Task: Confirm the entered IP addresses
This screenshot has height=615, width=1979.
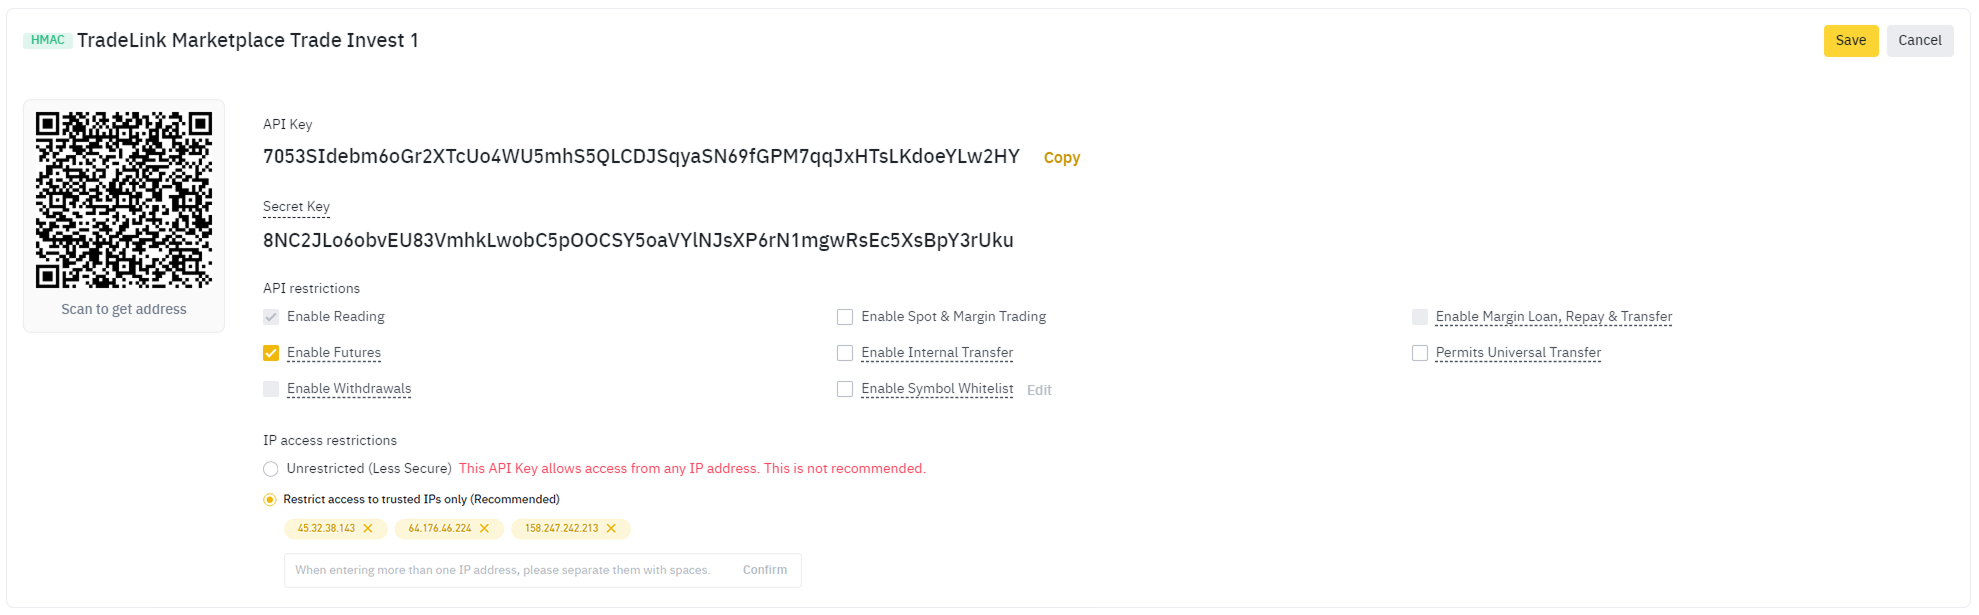Action: 765,570
